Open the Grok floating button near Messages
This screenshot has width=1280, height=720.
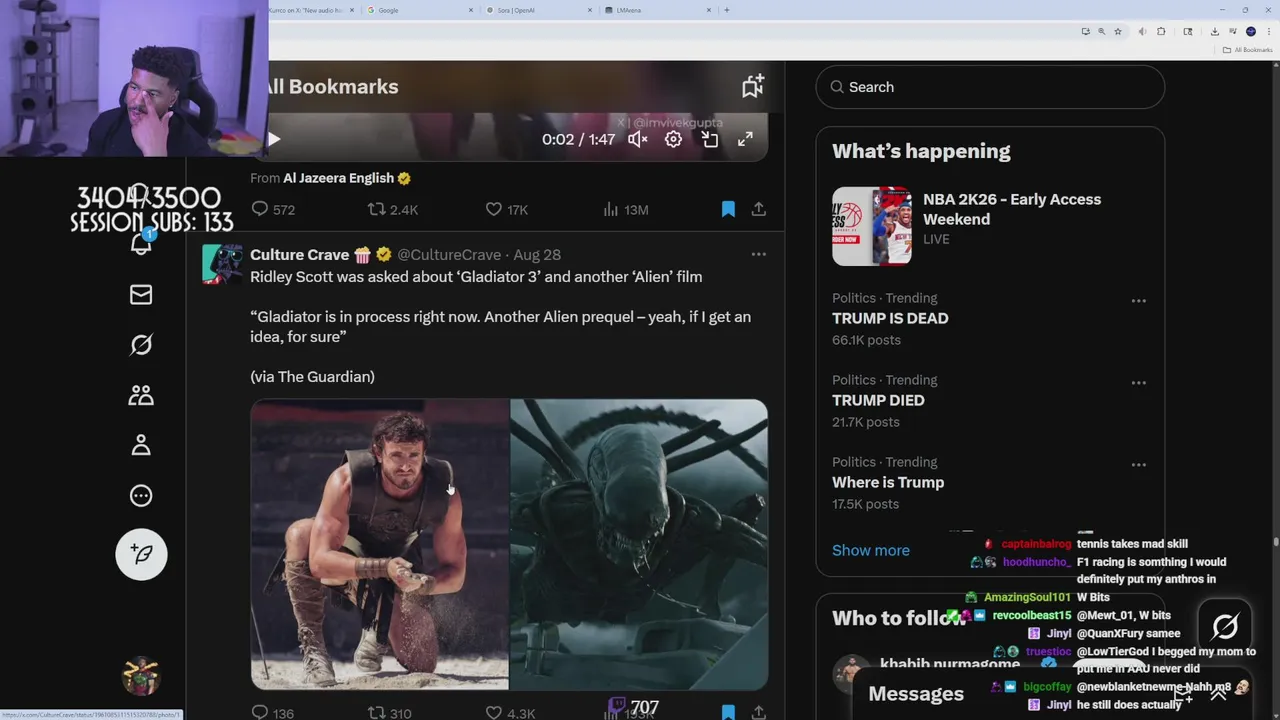click(x=1225, y=627)
